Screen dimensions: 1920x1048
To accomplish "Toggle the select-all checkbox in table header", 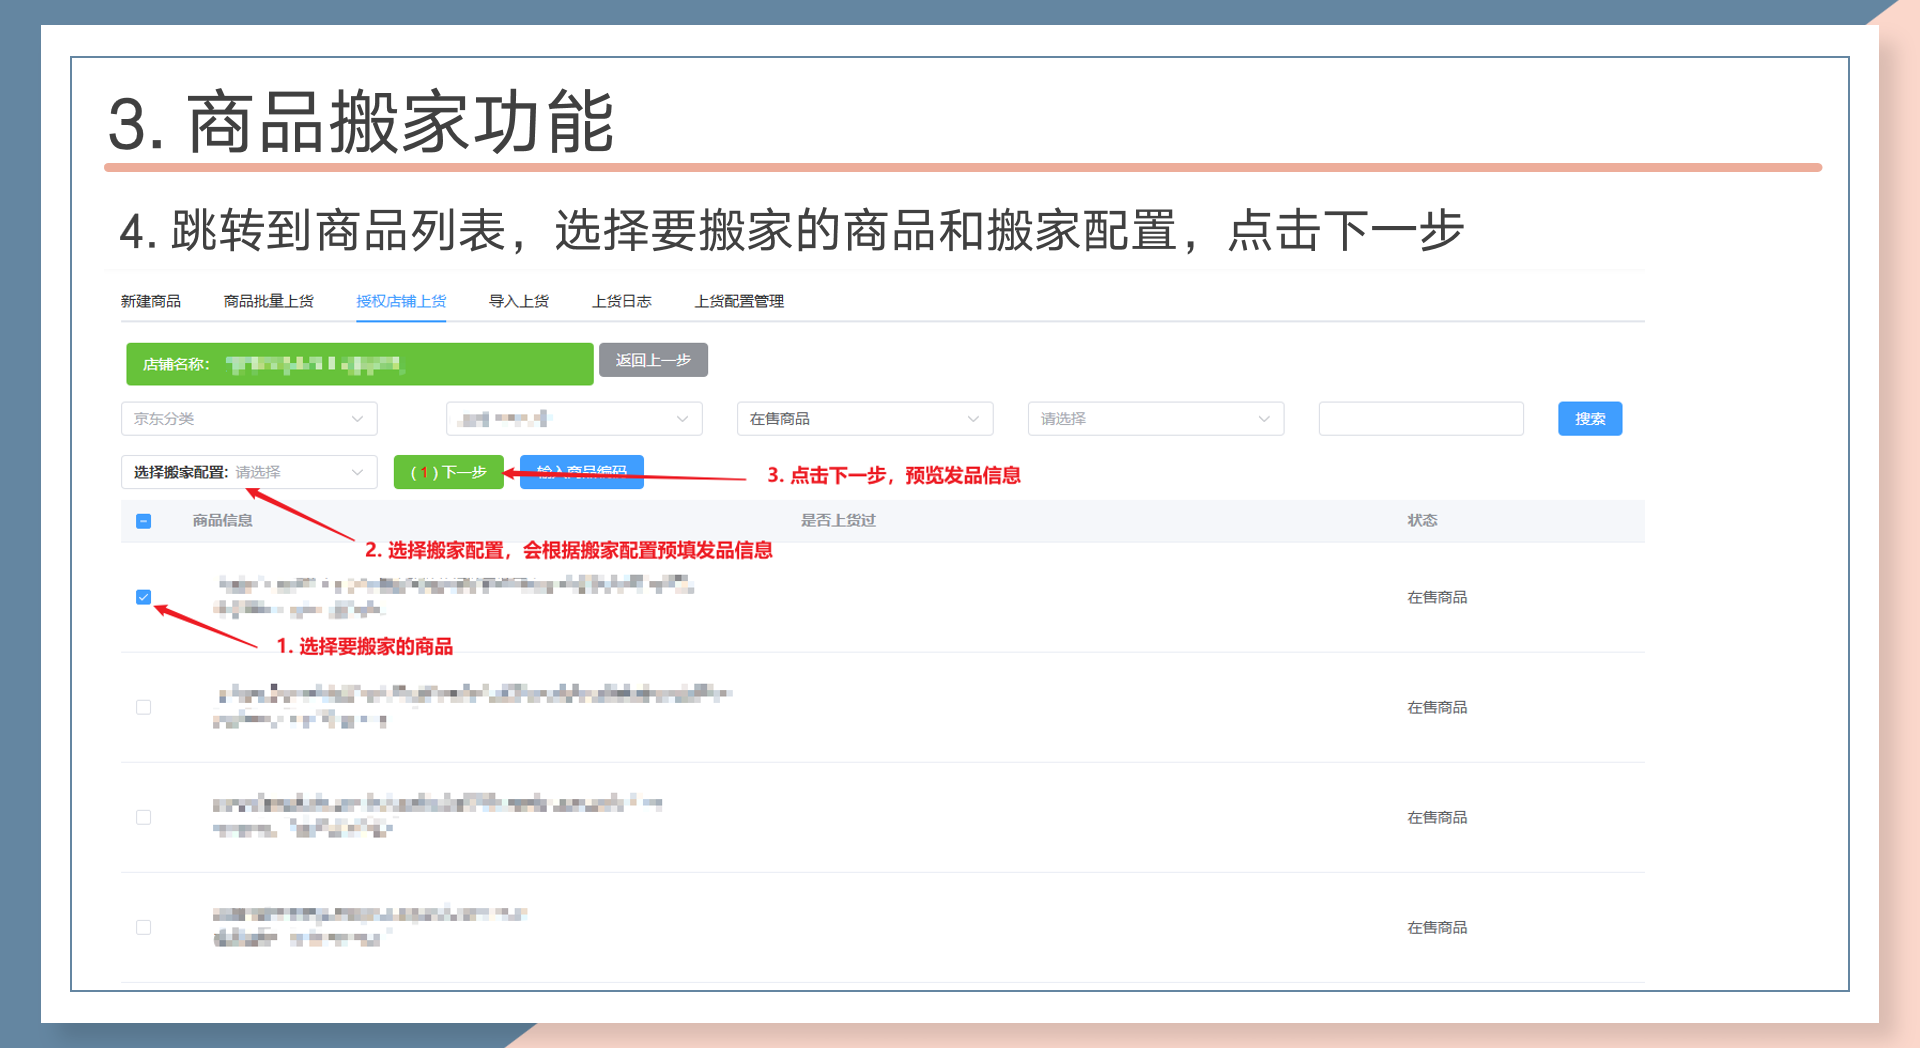I will [x=144, y=521].
